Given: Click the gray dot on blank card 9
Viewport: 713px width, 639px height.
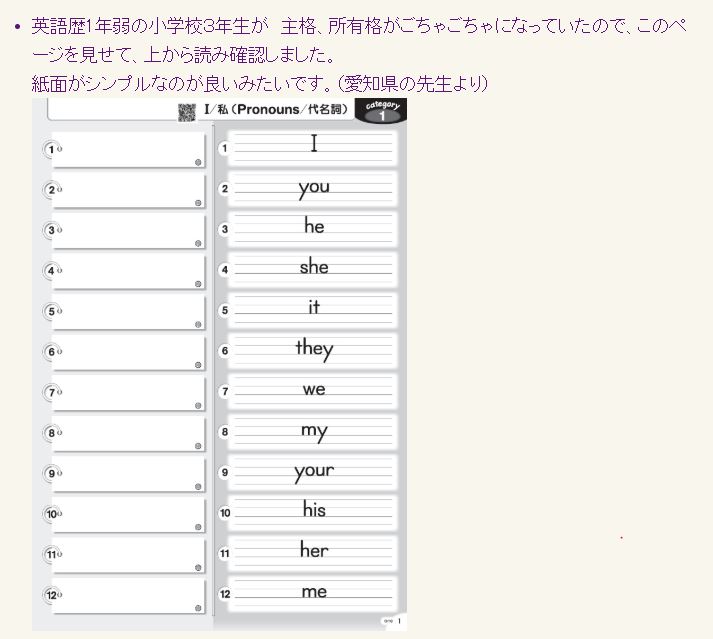Looking at the screenshot, I should point(198,486).
